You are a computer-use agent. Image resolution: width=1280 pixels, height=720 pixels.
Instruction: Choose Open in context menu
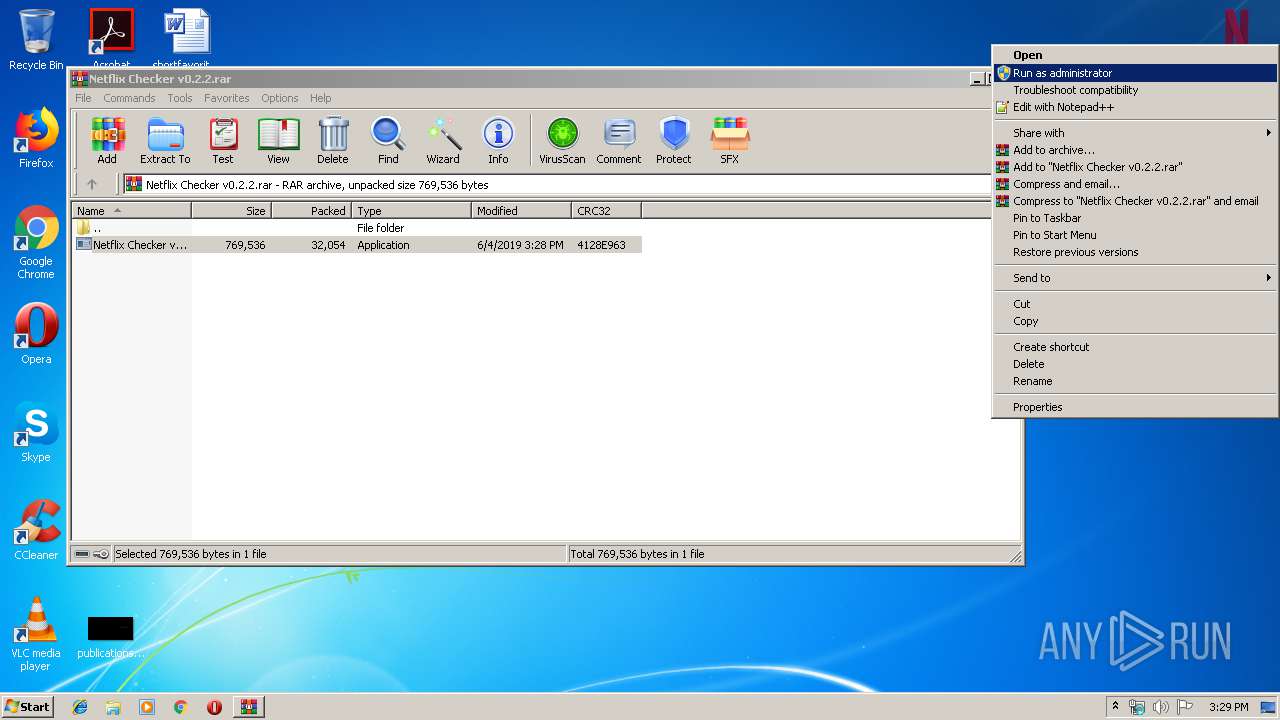1135,55
